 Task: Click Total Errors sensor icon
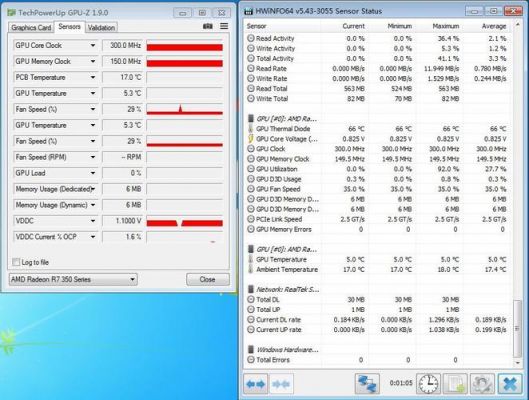tap(251, 360)
